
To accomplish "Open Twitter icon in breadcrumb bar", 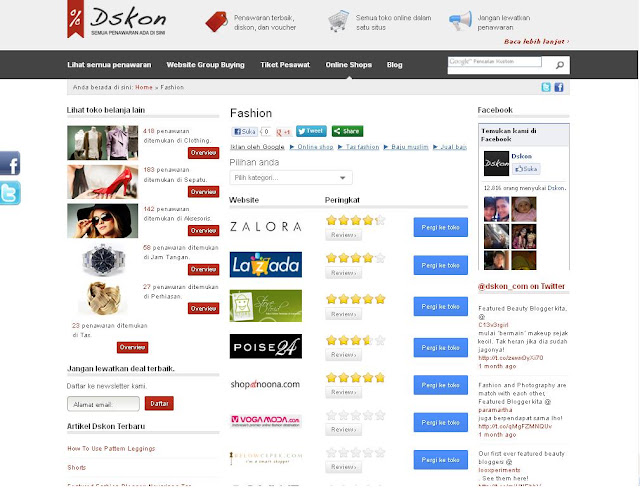I will pyautogui.click(x=546, y=87).
